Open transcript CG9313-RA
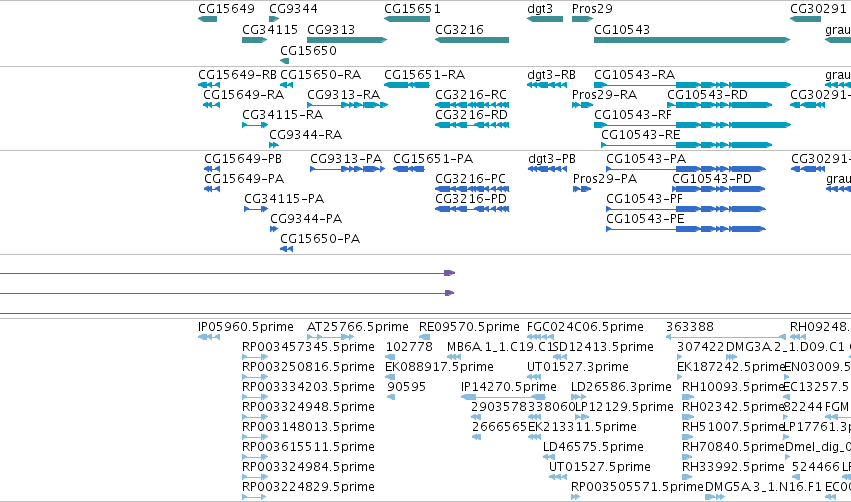 (x=347, y=105)
